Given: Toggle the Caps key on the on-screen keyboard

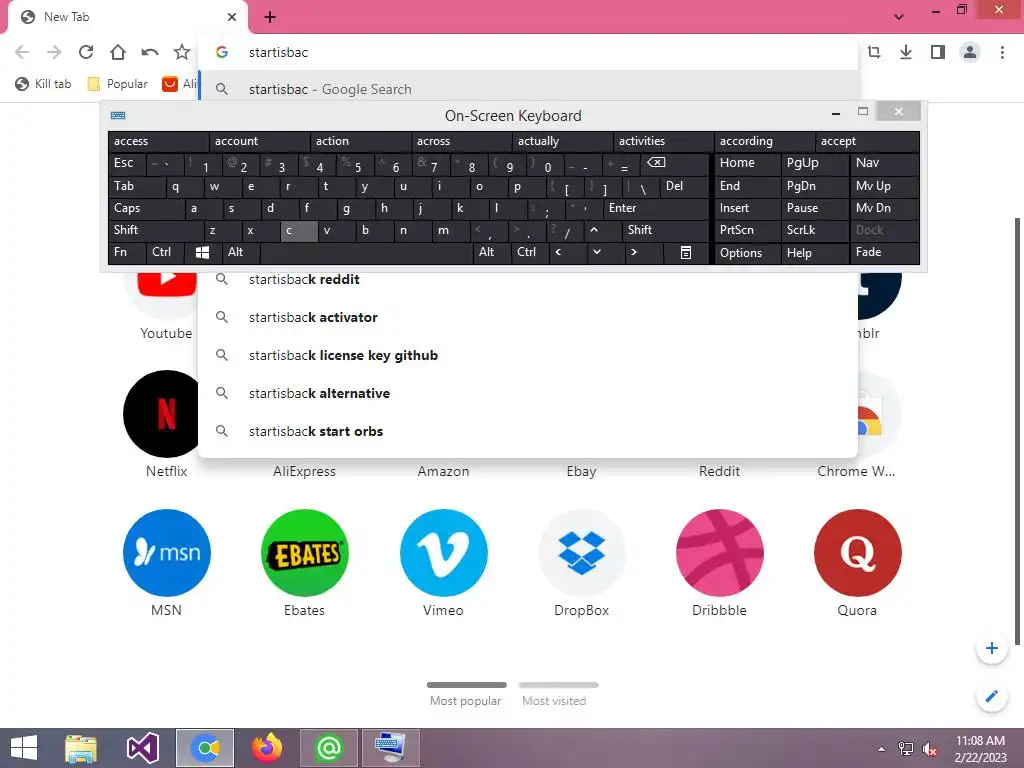Looking at the screenshot, I should point(146,208).
